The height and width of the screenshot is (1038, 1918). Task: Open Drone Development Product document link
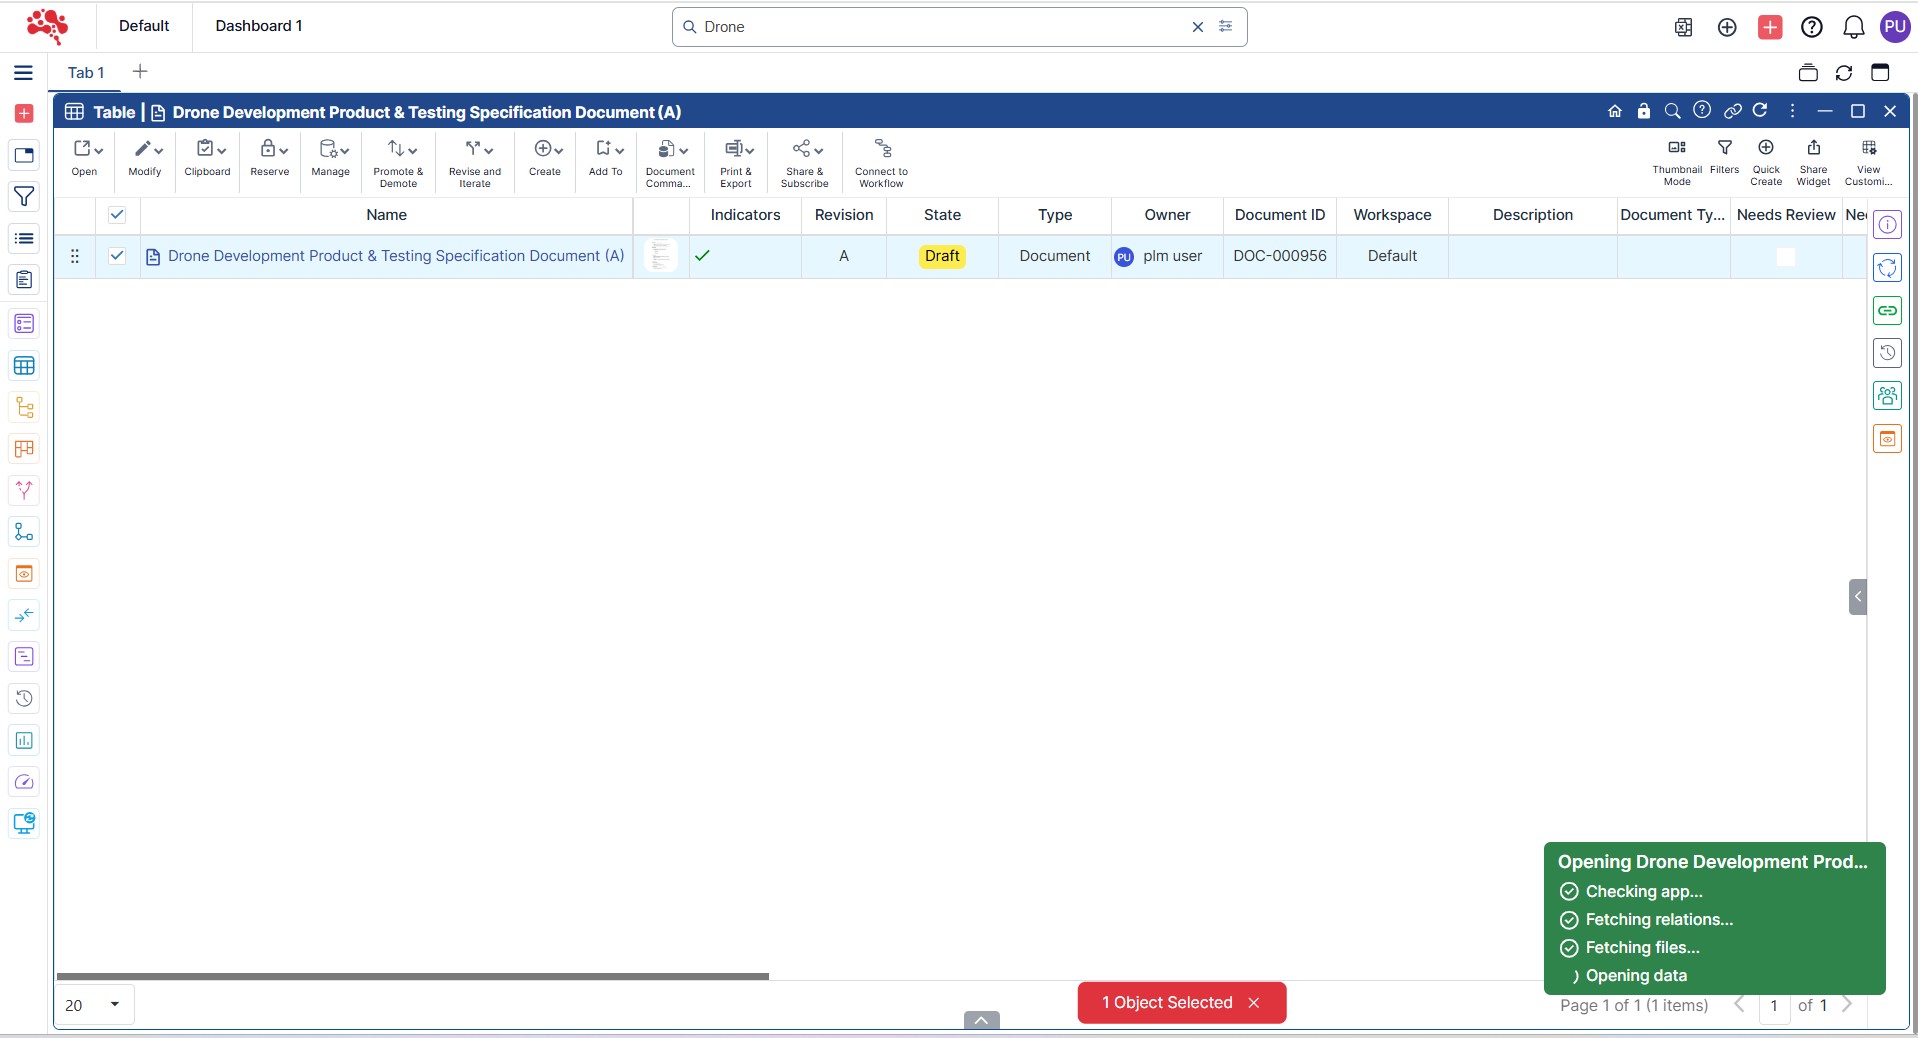coord(396,256)
